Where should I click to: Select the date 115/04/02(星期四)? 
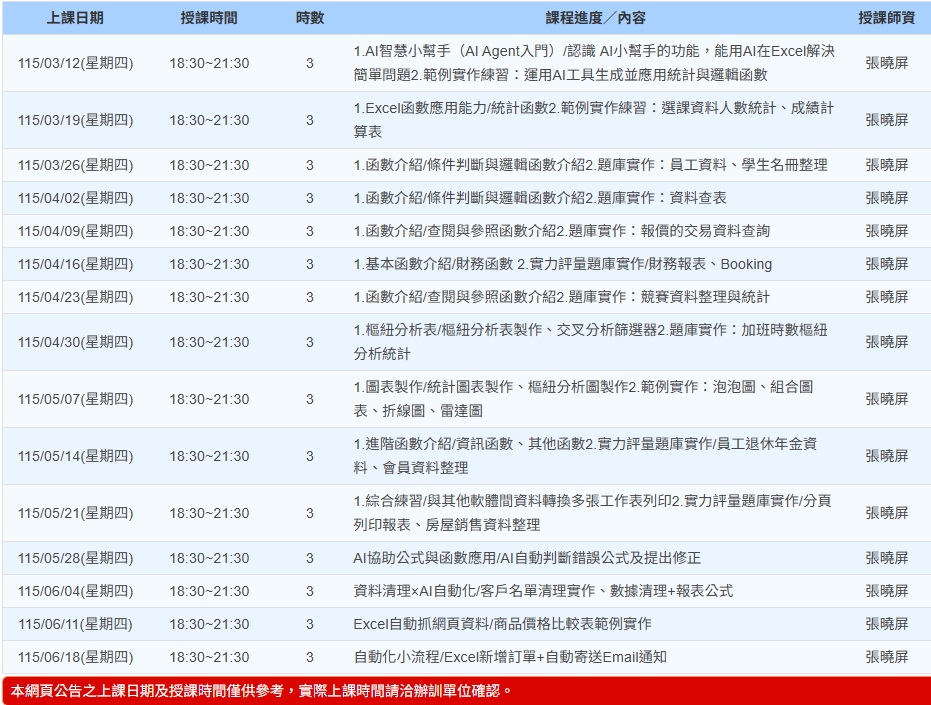(x=75, y=198)
